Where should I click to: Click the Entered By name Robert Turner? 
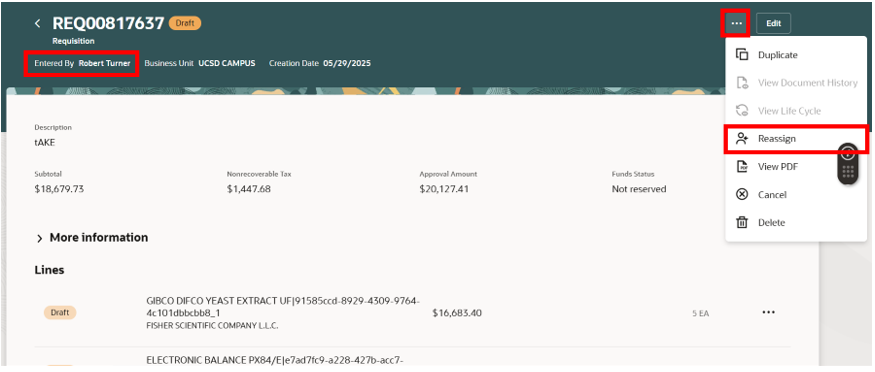104,64
